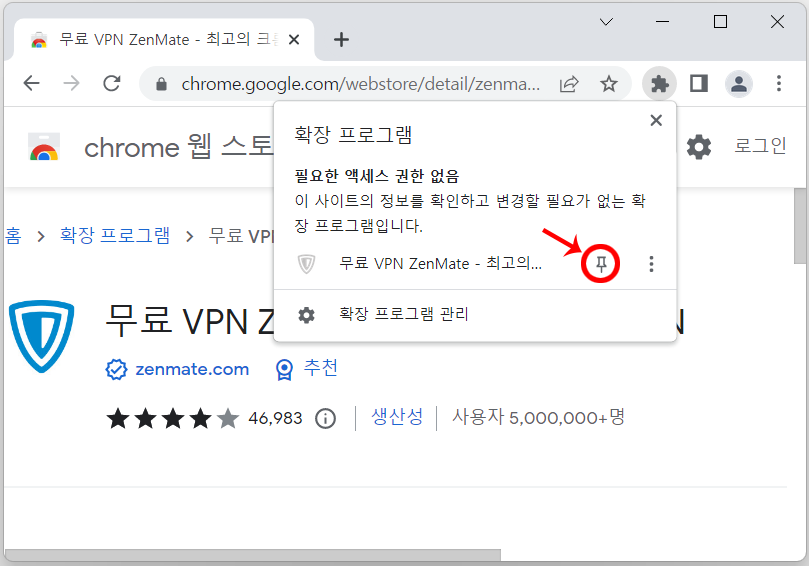
Task: Click the '사용자 5,000,000+명' user count text
Action: point(538,417)
